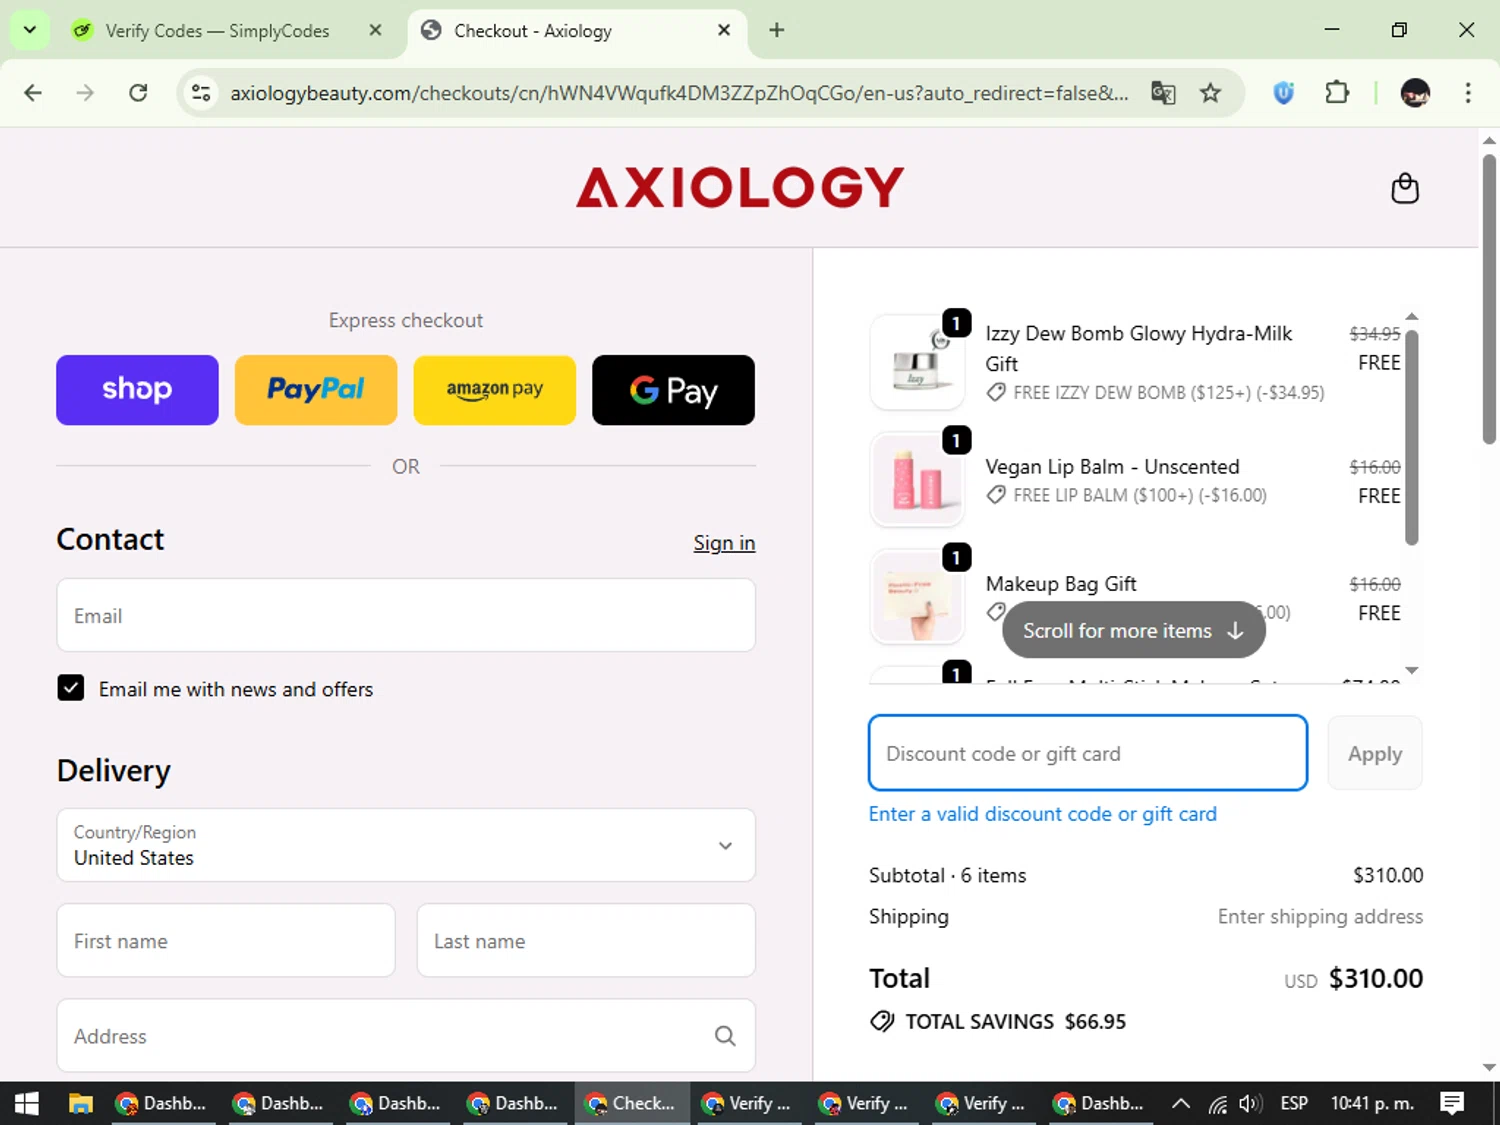Open the tab search dropdown arrow
This screenshot has width=1500, height=1125.
pyautogui.click(x=30, y=30)
